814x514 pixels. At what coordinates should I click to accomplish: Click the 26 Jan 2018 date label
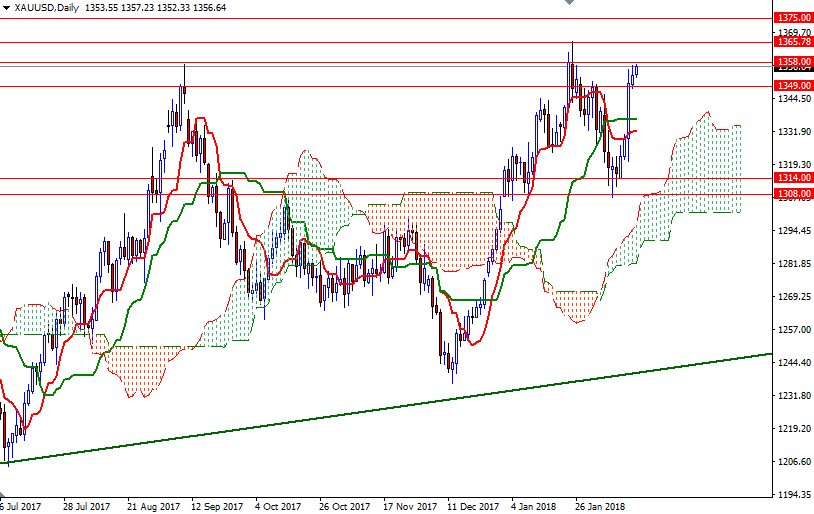click(x=600, y=506)
